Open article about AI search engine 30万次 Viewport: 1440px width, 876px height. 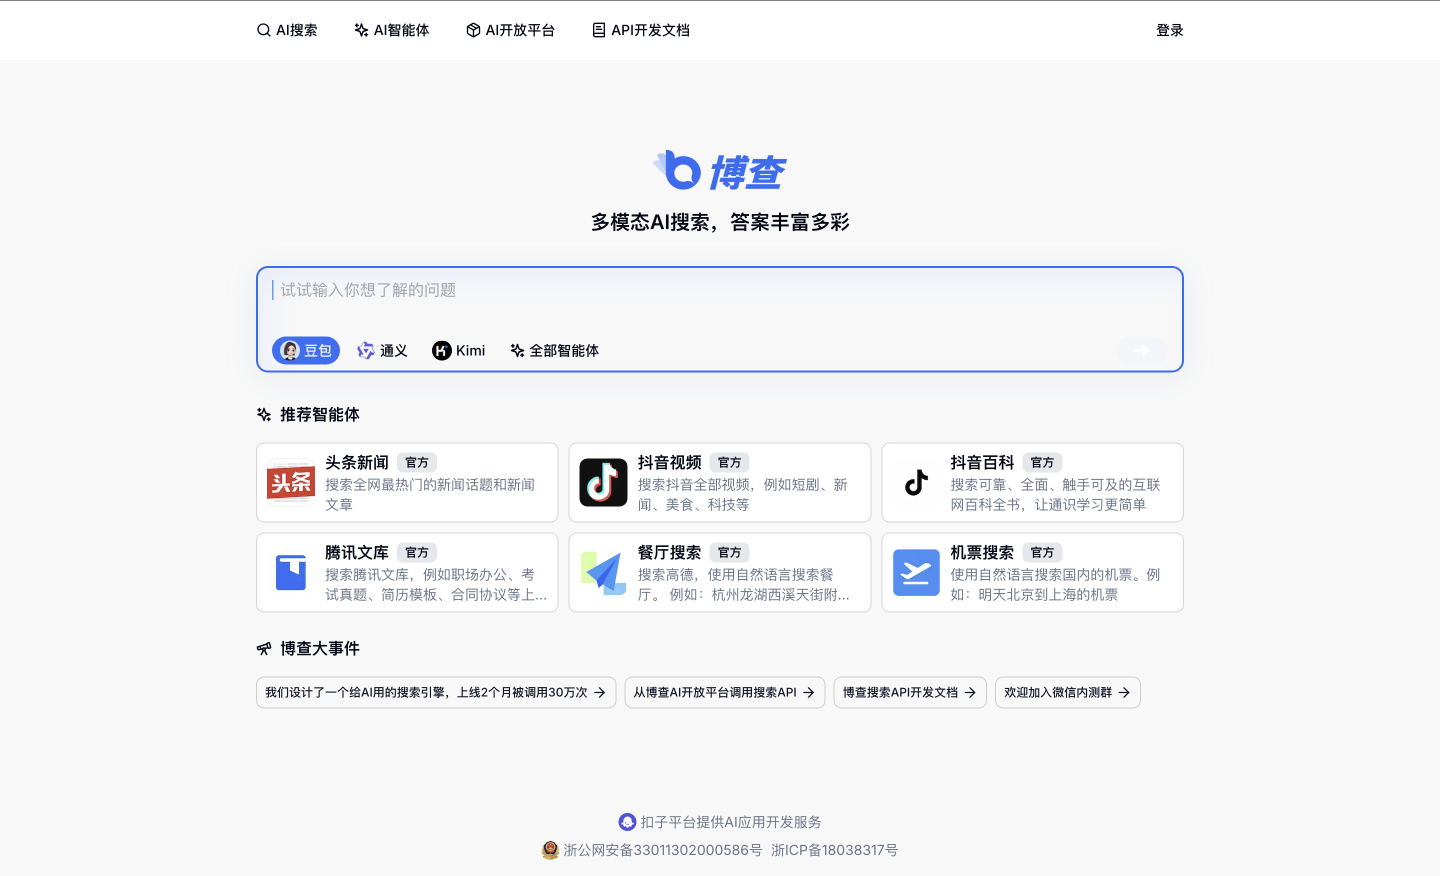[x=436, y=692]
